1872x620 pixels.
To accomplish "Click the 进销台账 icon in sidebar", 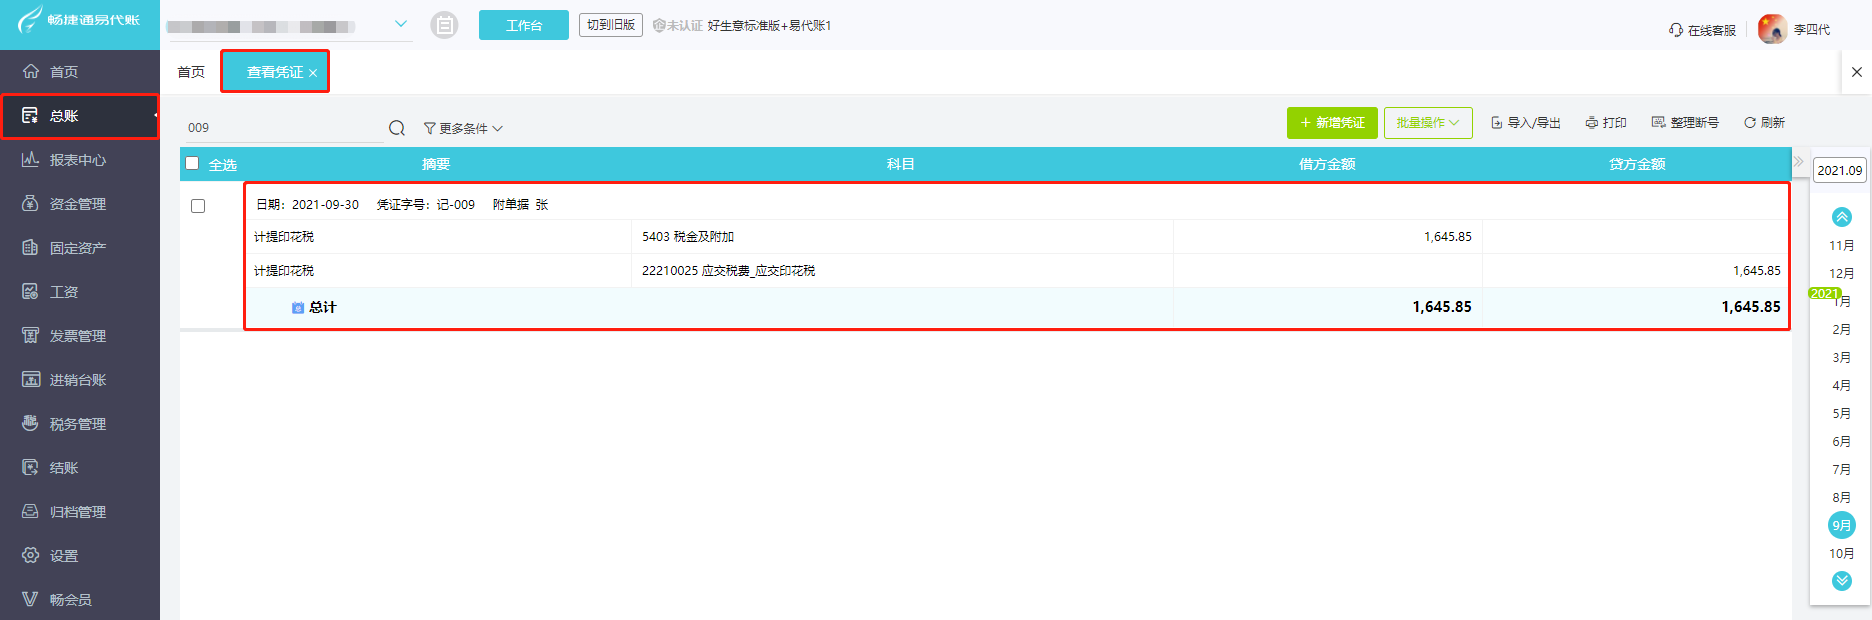I will click(x=31, y=379).
